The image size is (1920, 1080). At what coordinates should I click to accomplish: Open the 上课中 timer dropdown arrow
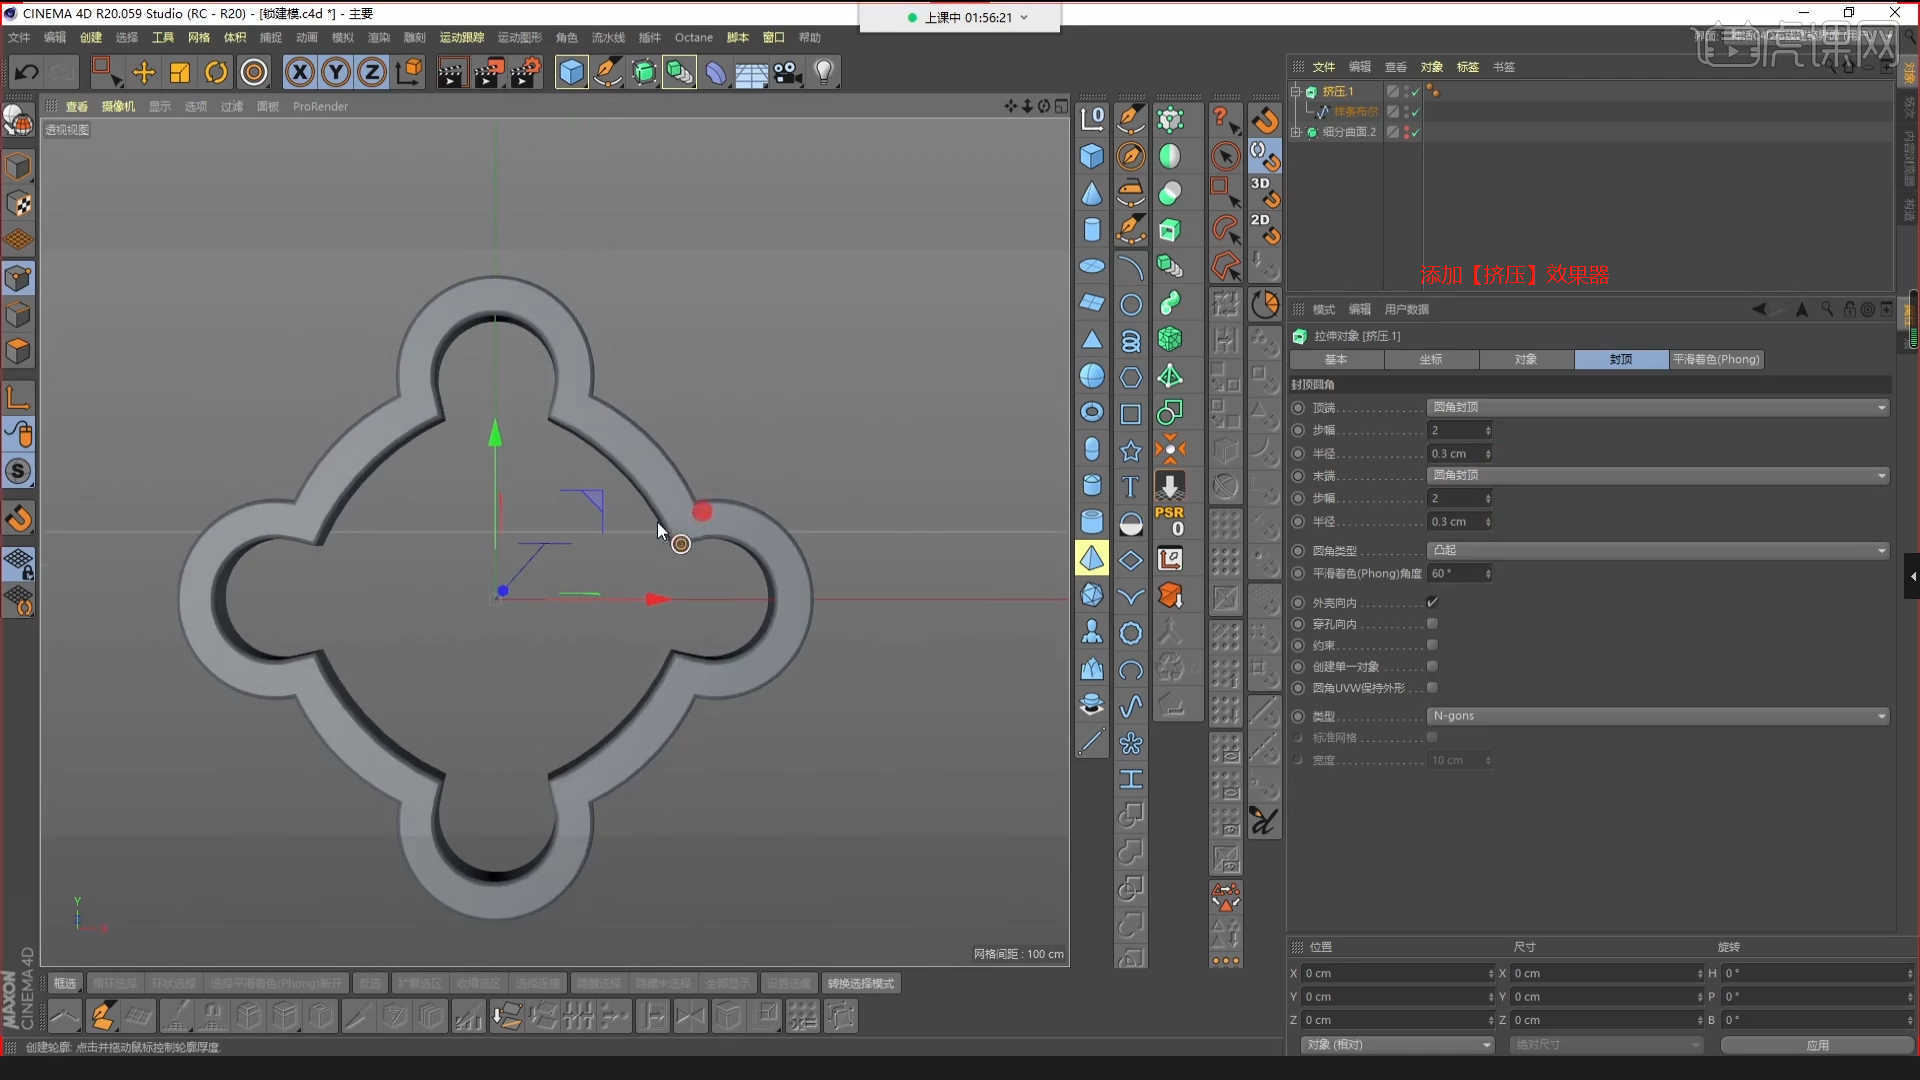click(x=1024, y=17)
